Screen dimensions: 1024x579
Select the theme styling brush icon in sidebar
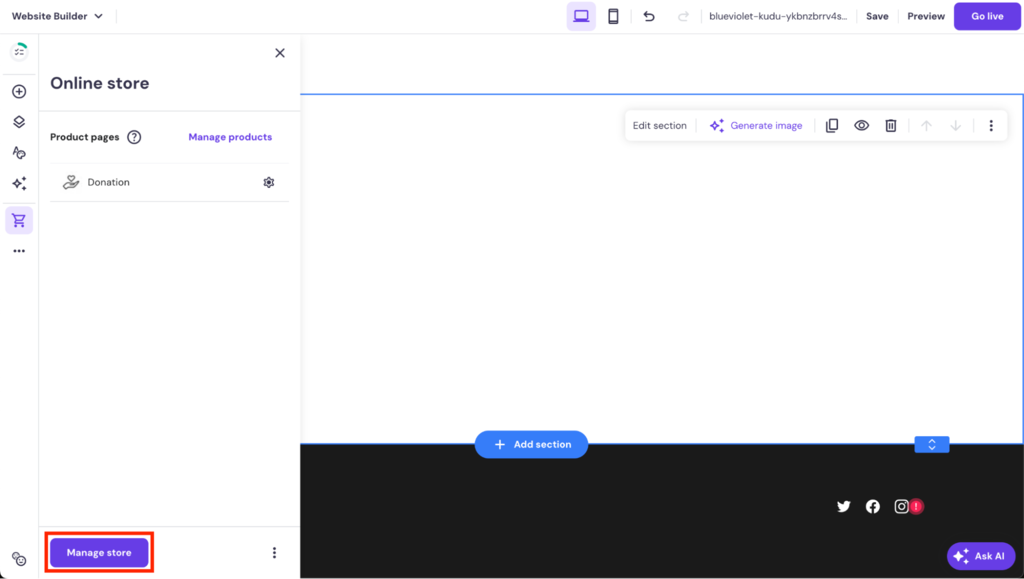(18, 152)
